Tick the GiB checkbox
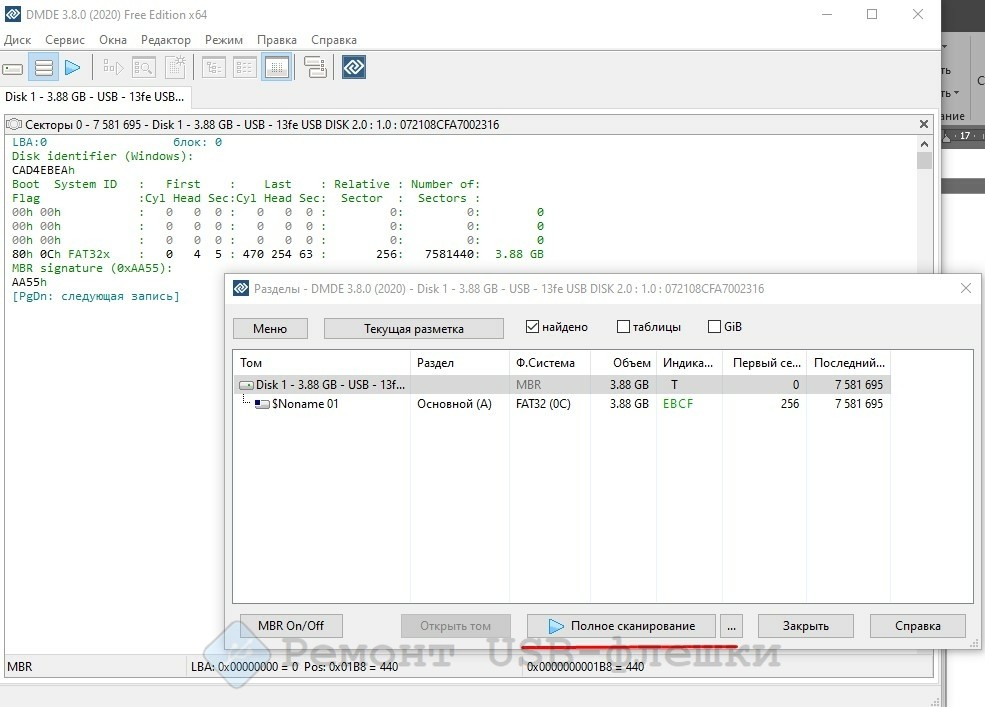 coord(714,327)
